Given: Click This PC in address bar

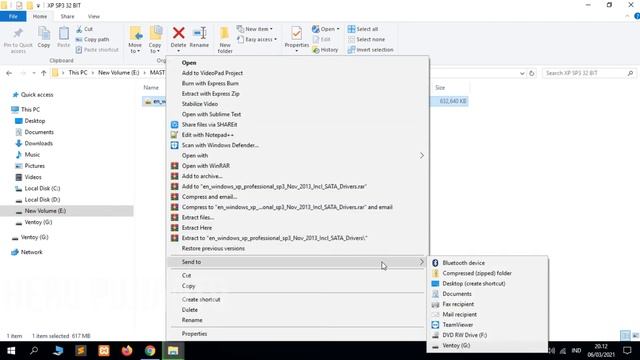Looking at the screenshot, I should 78,73.
